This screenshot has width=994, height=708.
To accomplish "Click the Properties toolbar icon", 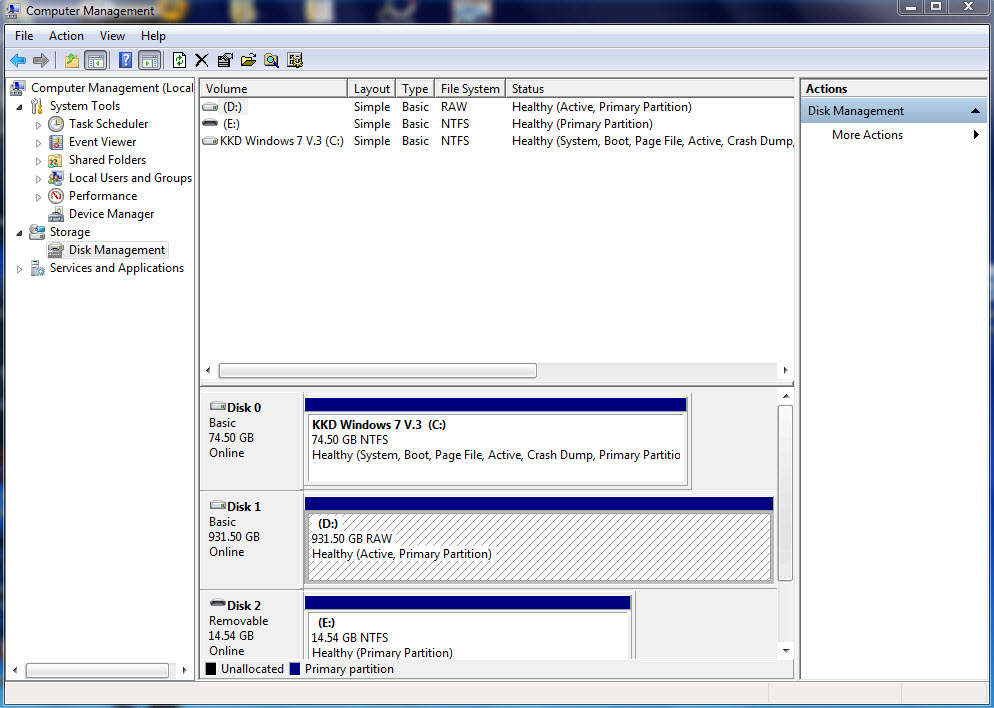I will tap(225, 60).
